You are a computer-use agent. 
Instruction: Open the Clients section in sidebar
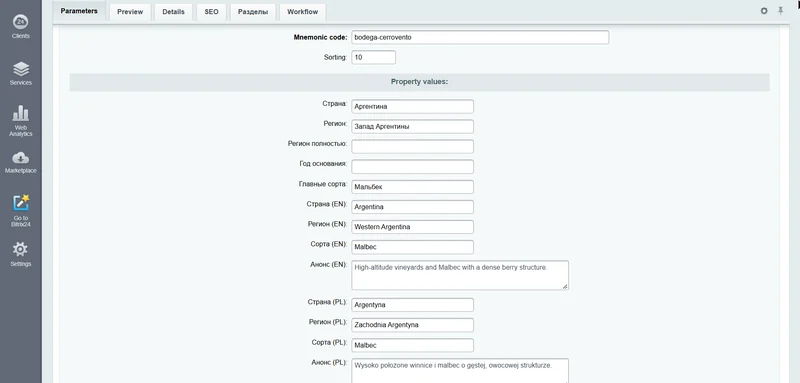[20, 27]
